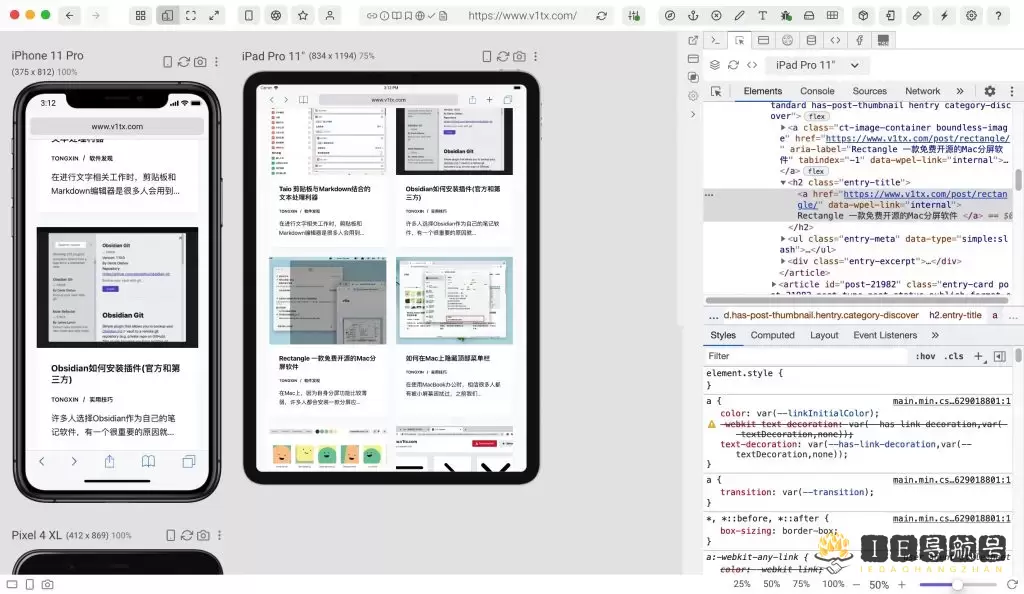Viewport: 1024px width, 594px height.
Task: Toggle the :hov element state panel
Action: click(925, 356)
